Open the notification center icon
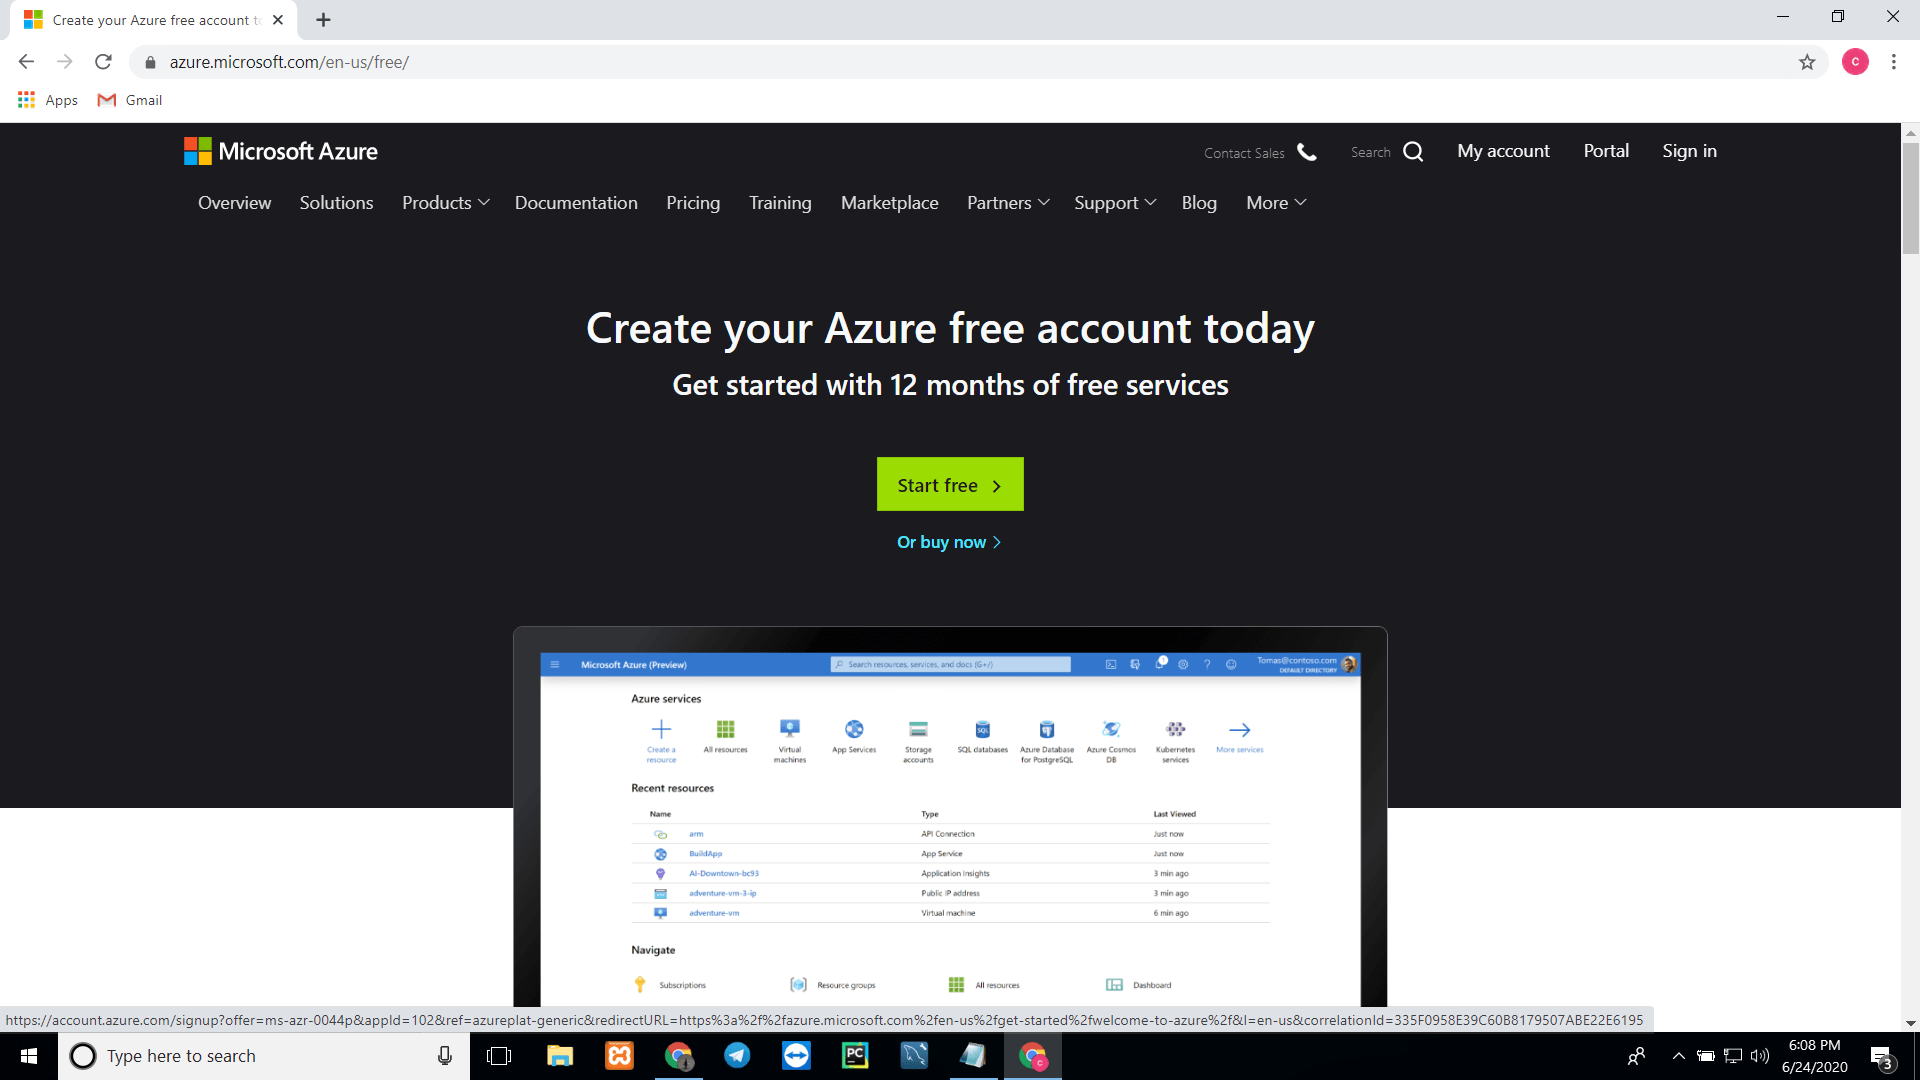This screenshot has width=1920, height=1080. (1882, 1057)
